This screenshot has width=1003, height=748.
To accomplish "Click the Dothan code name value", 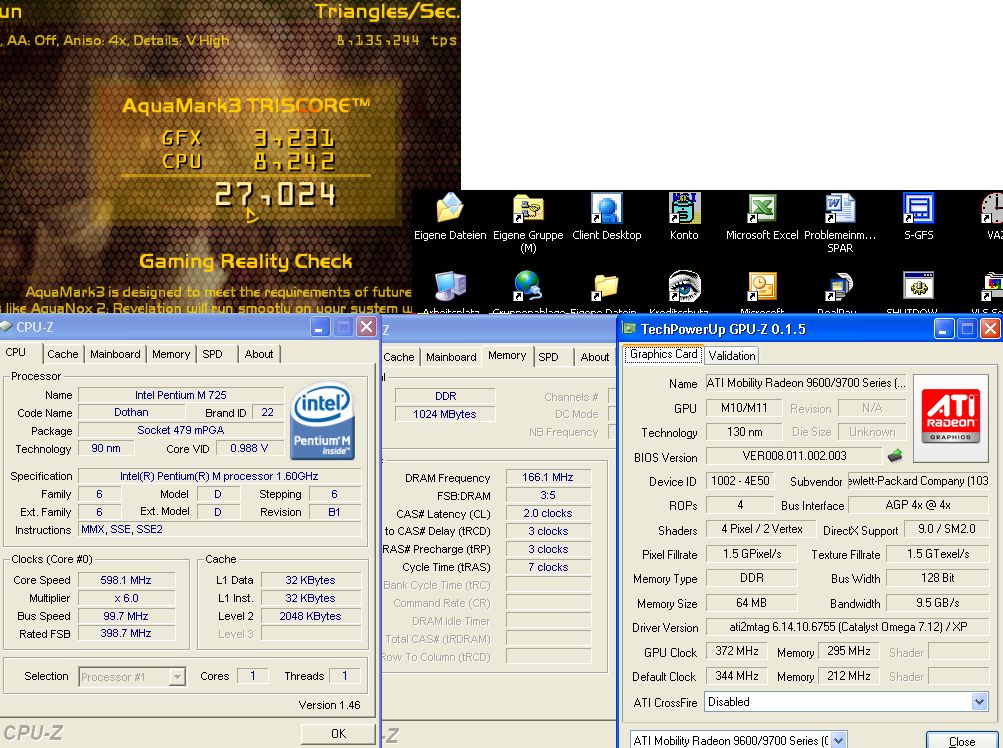I will [131, 412].
